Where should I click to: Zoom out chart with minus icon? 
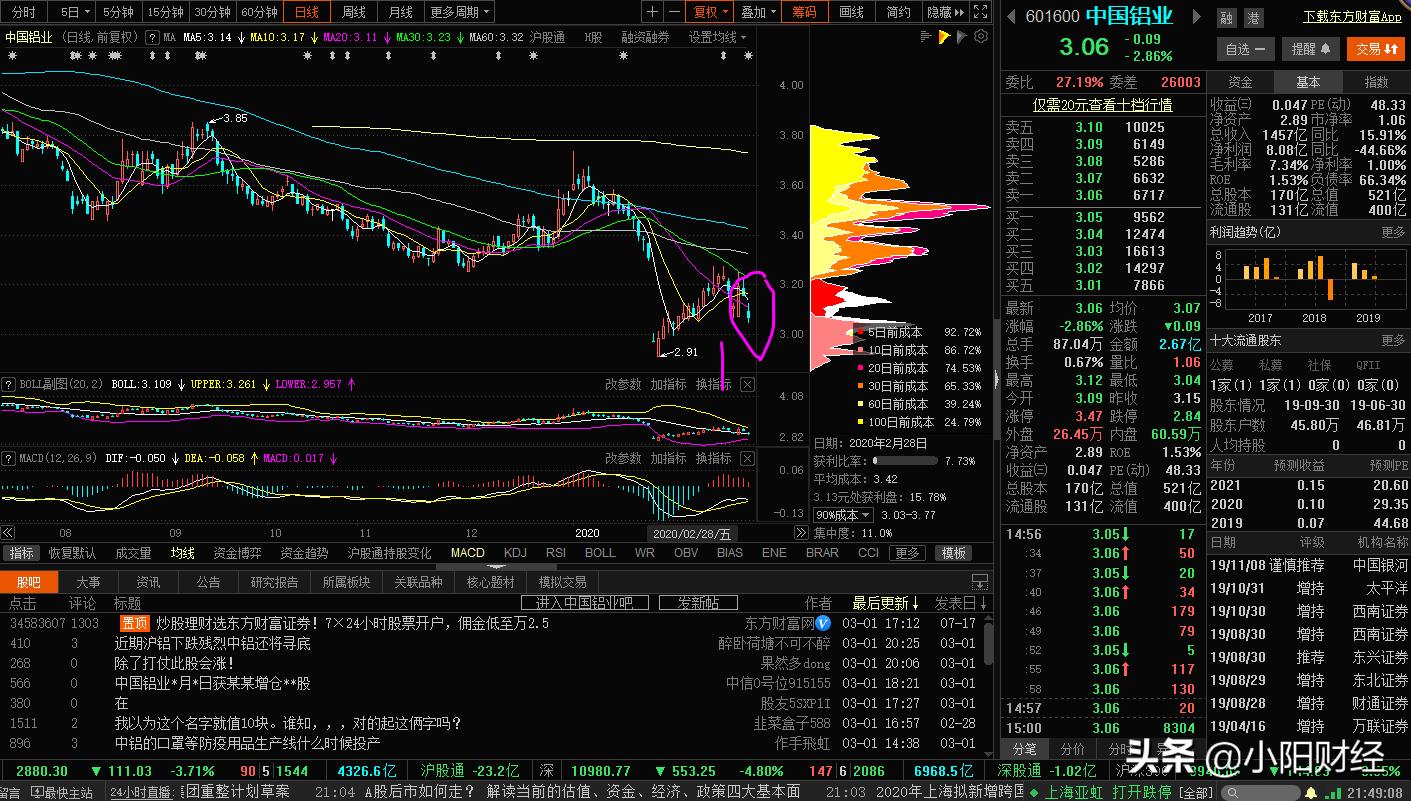675,12
